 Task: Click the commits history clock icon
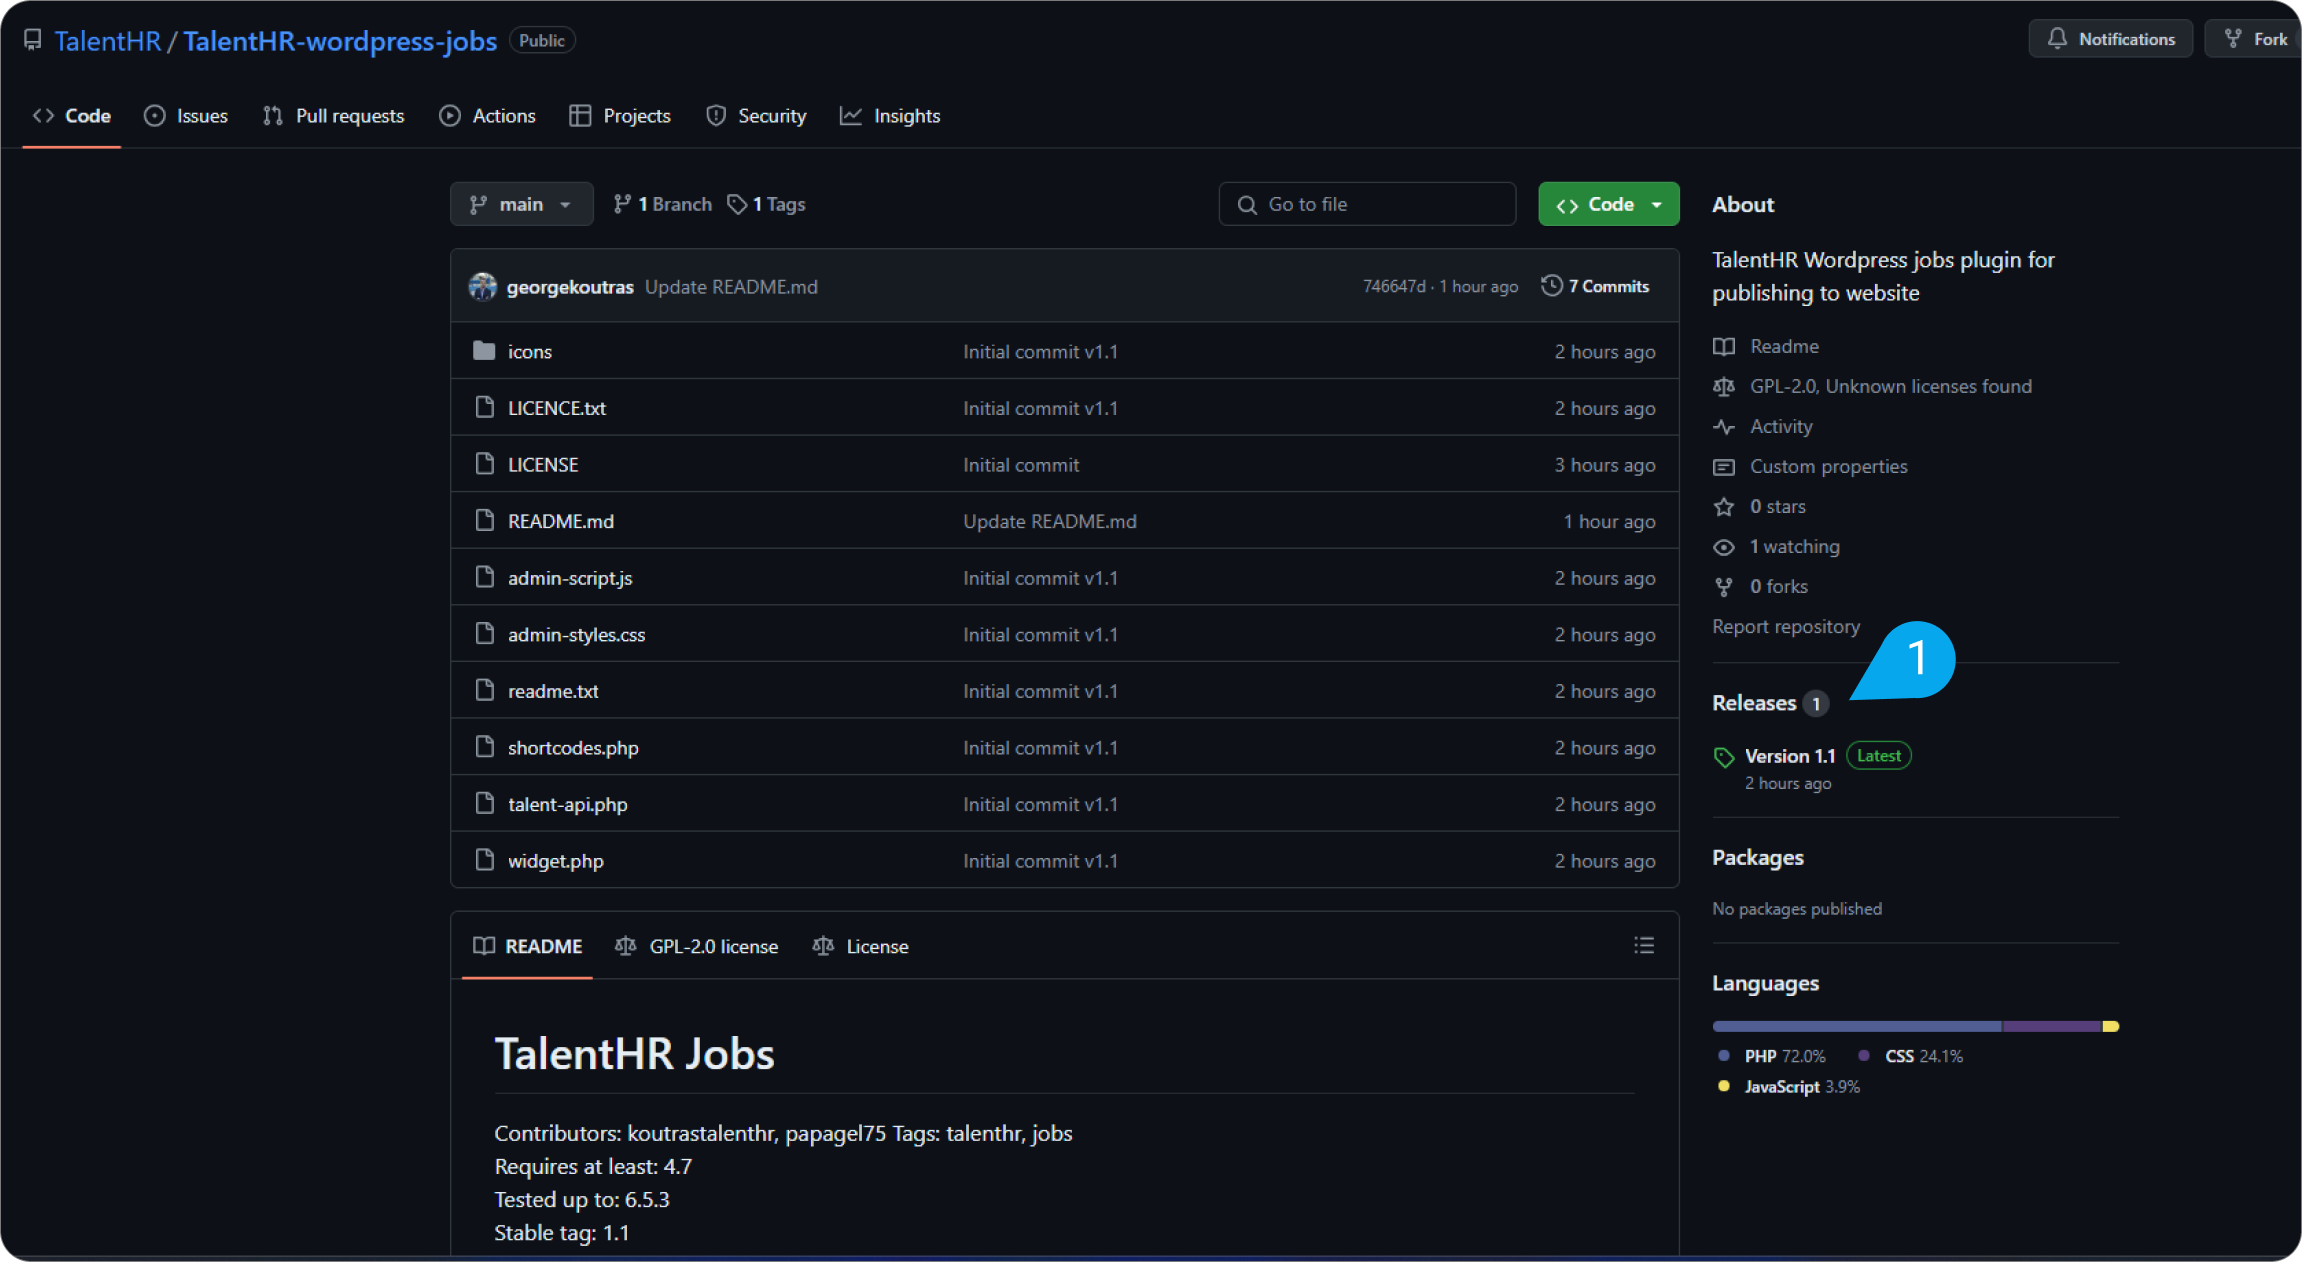coord(1551,286)
